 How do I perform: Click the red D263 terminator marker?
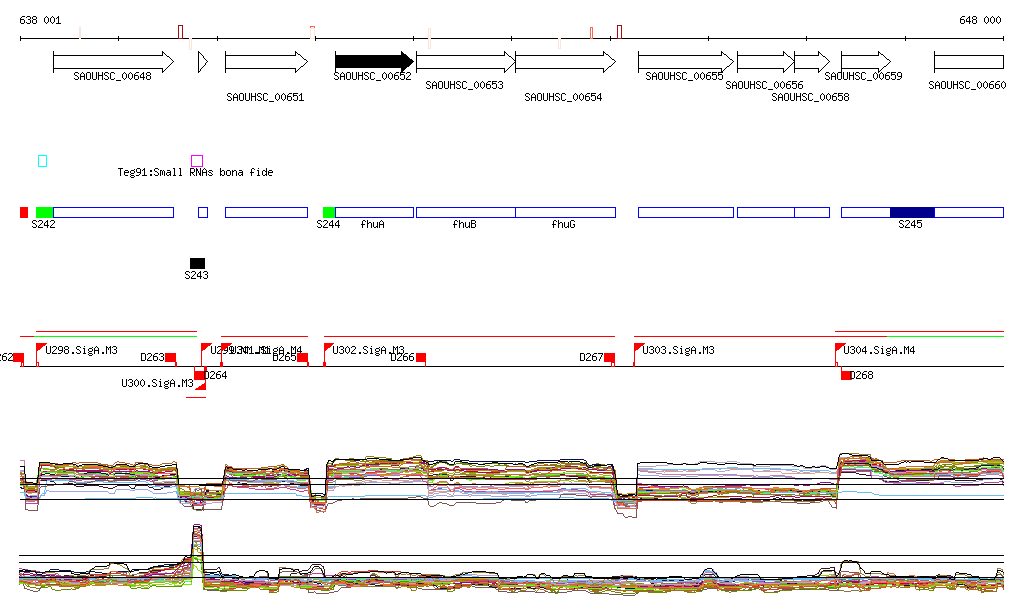tap(170, 357)
